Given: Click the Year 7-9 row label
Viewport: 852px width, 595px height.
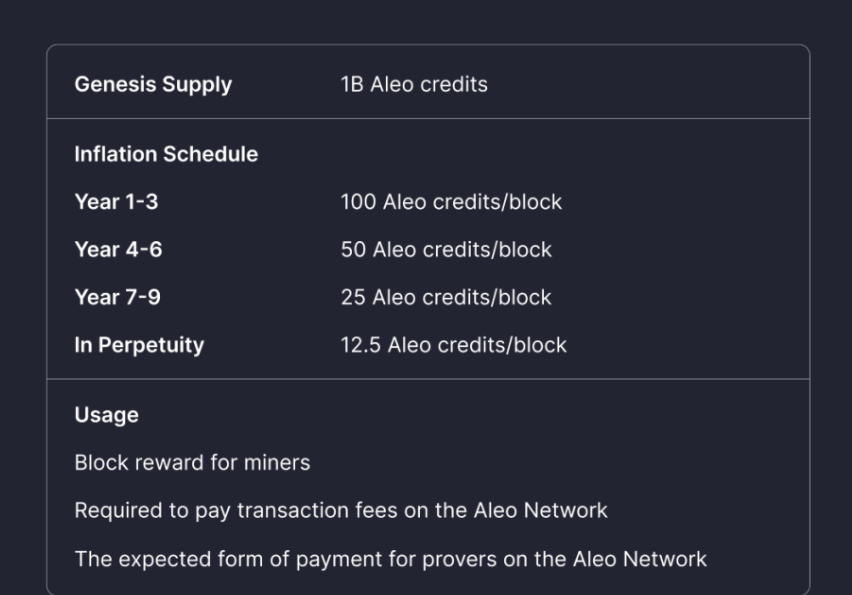Looking at the screenshot, I should point(117,297).
